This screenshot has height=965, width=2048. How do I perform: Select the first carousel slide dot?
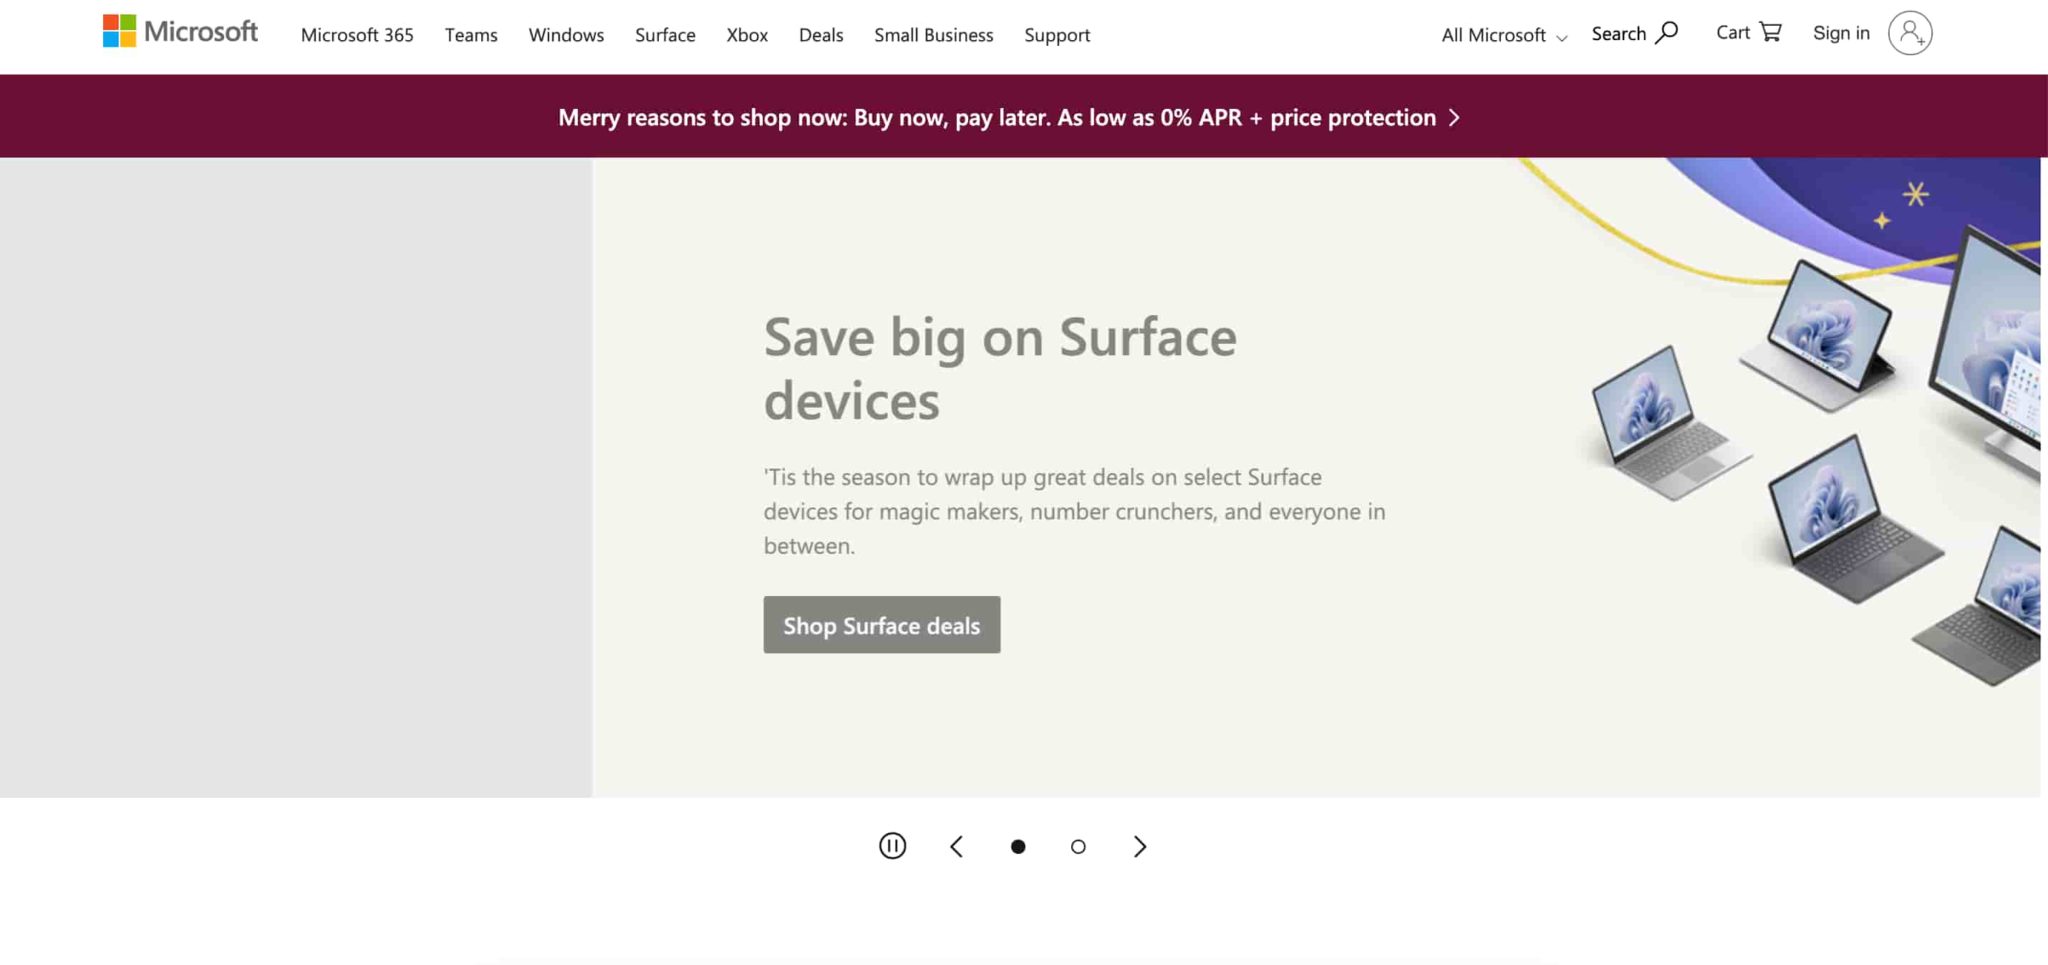[1018, 846]
